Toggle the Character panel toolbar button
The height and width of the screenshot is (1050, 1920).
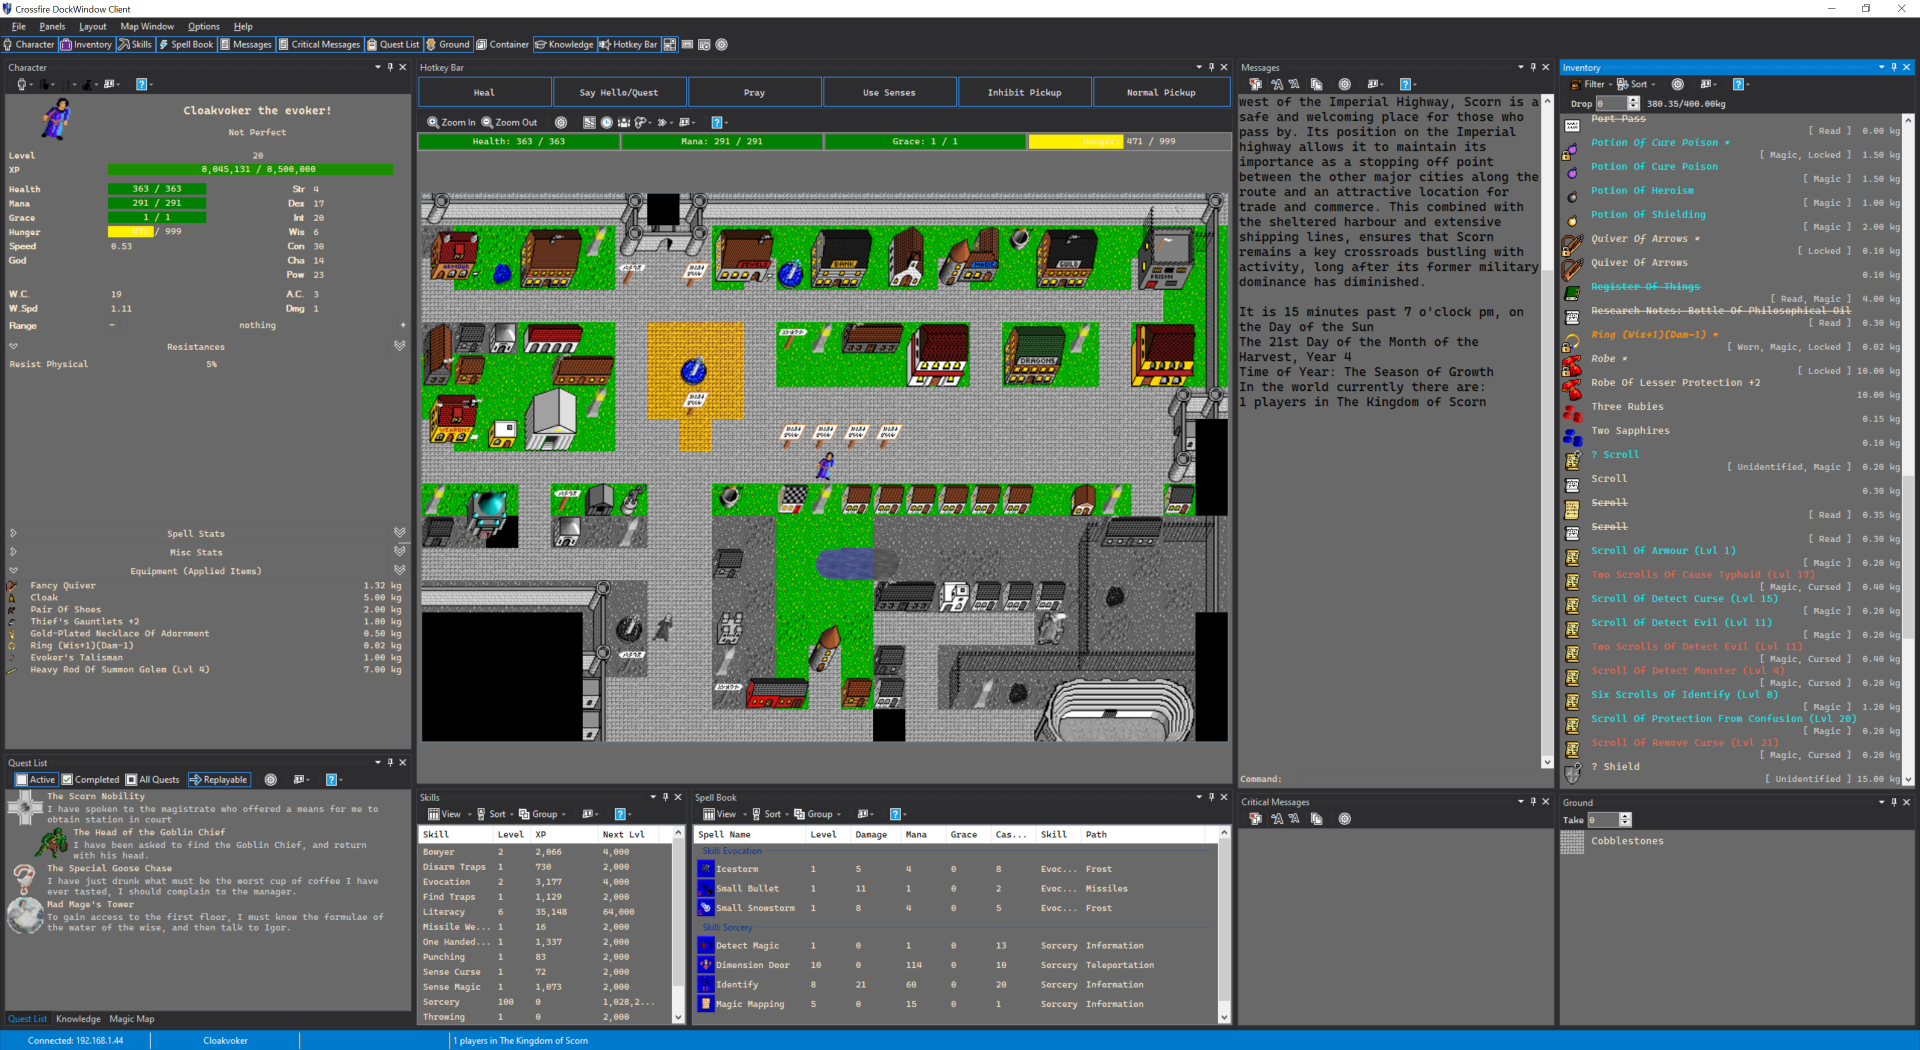tap(29, 44)
